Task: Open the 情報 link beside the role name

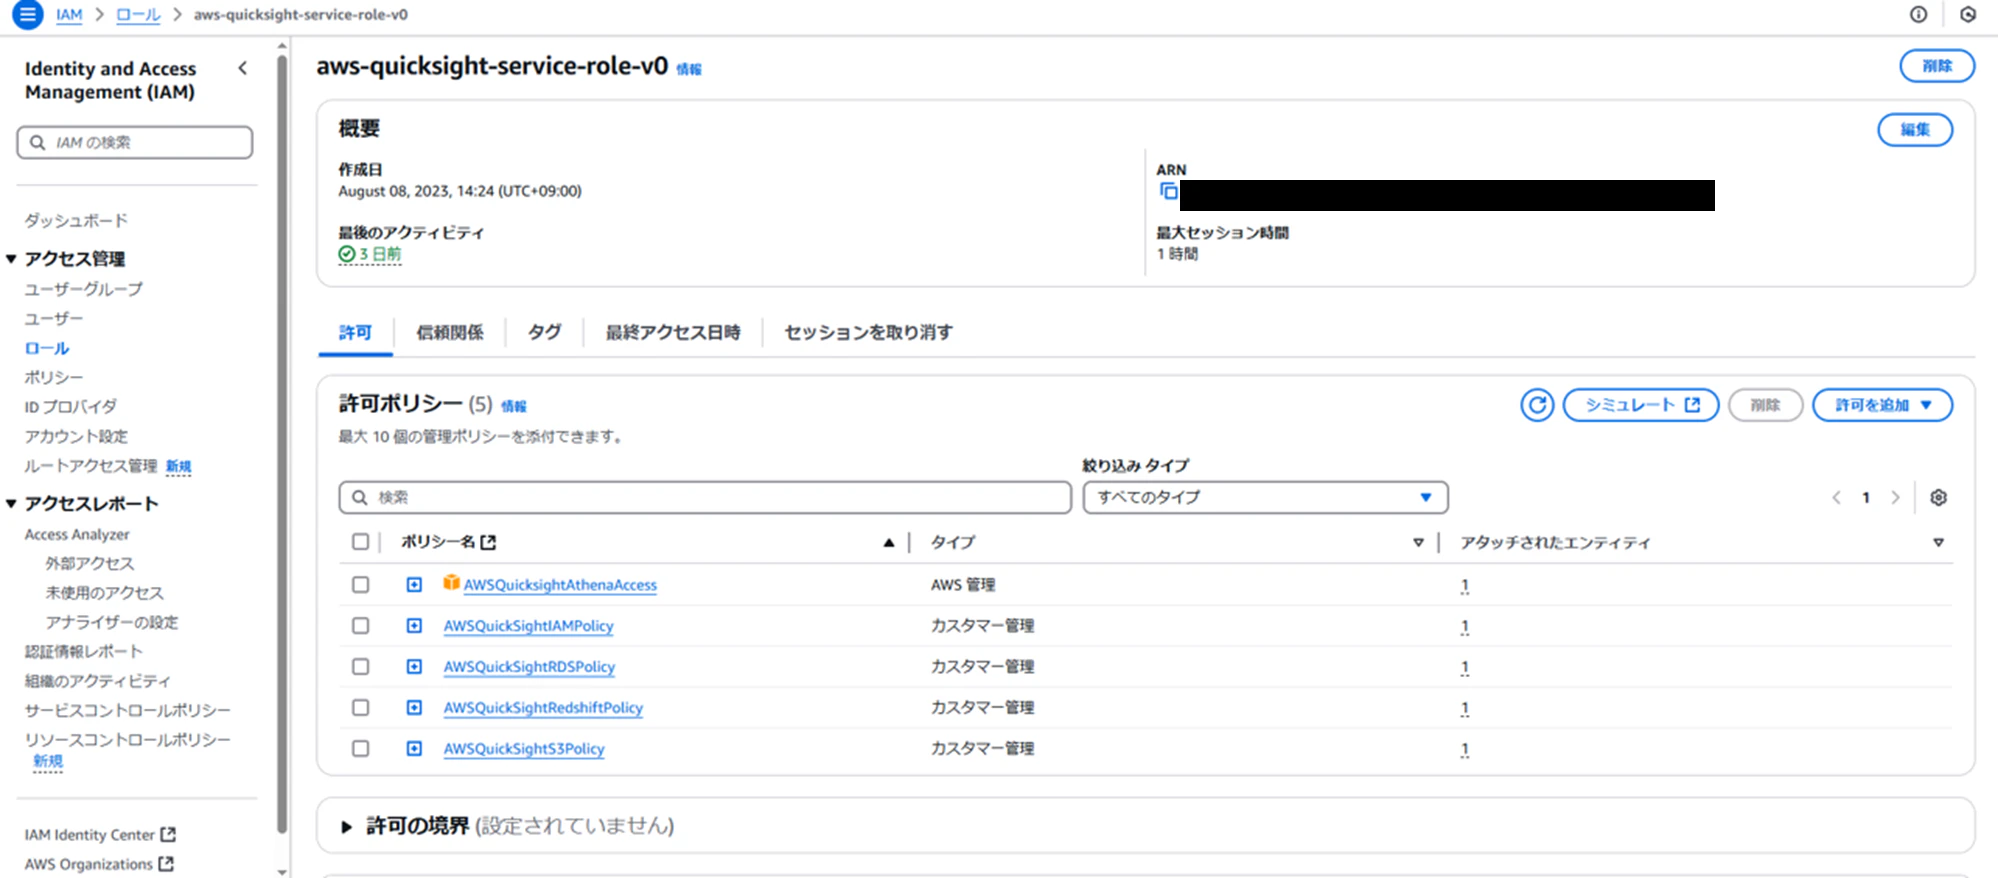Action: click(x=689, y=69)
